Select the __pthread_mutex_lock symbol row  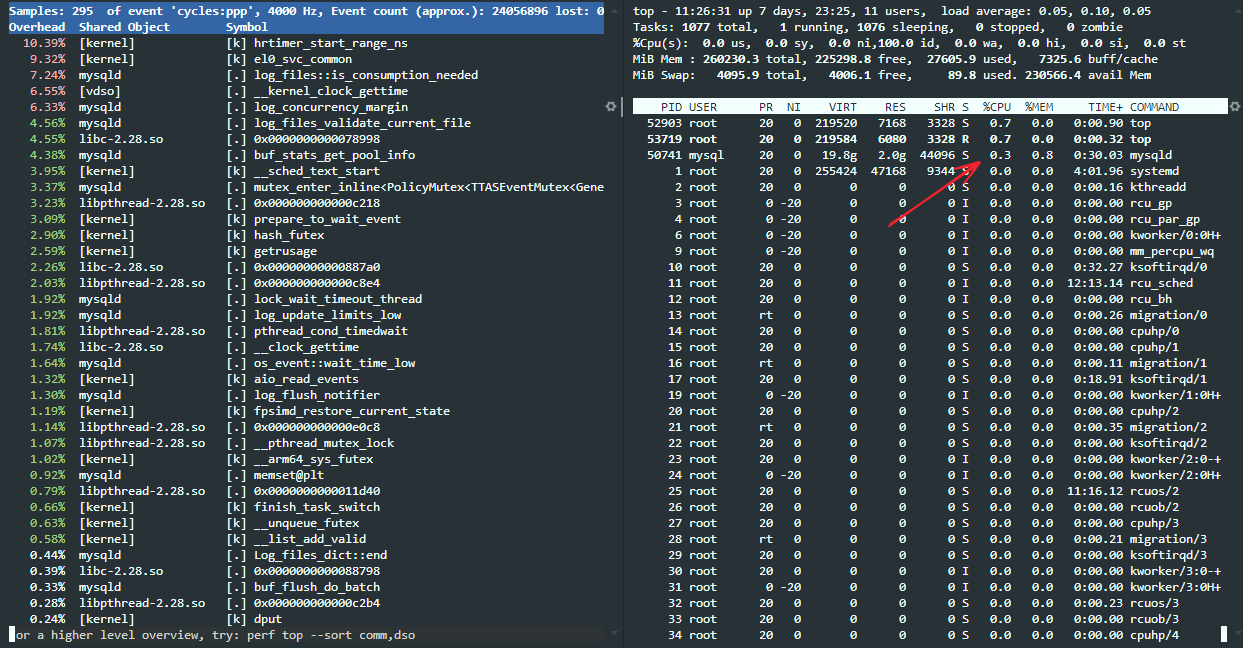pyautogui.click(x=305, y=443)
